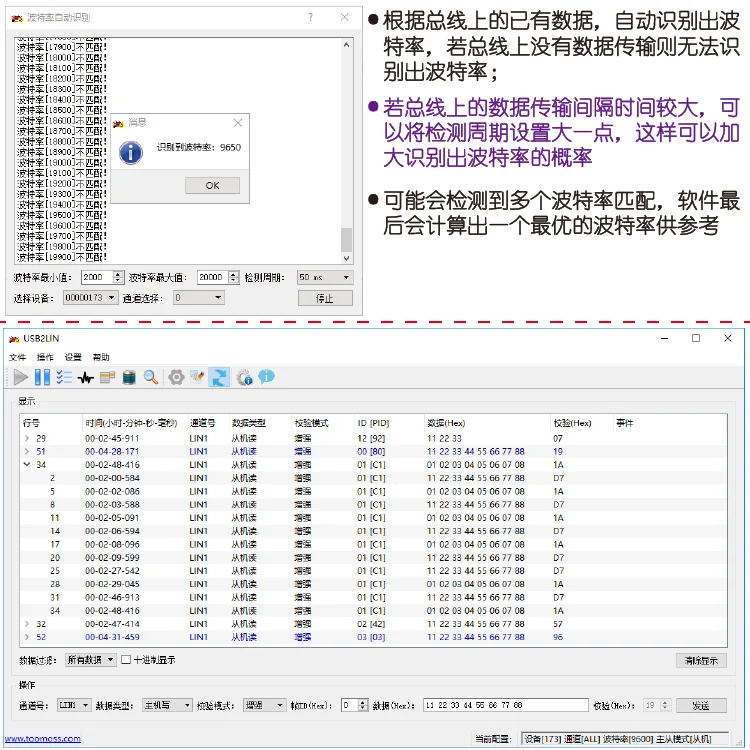Select child row 25 at 00-02-27-542
Viewport: 750px width, 750px height.
click(373, 571)
